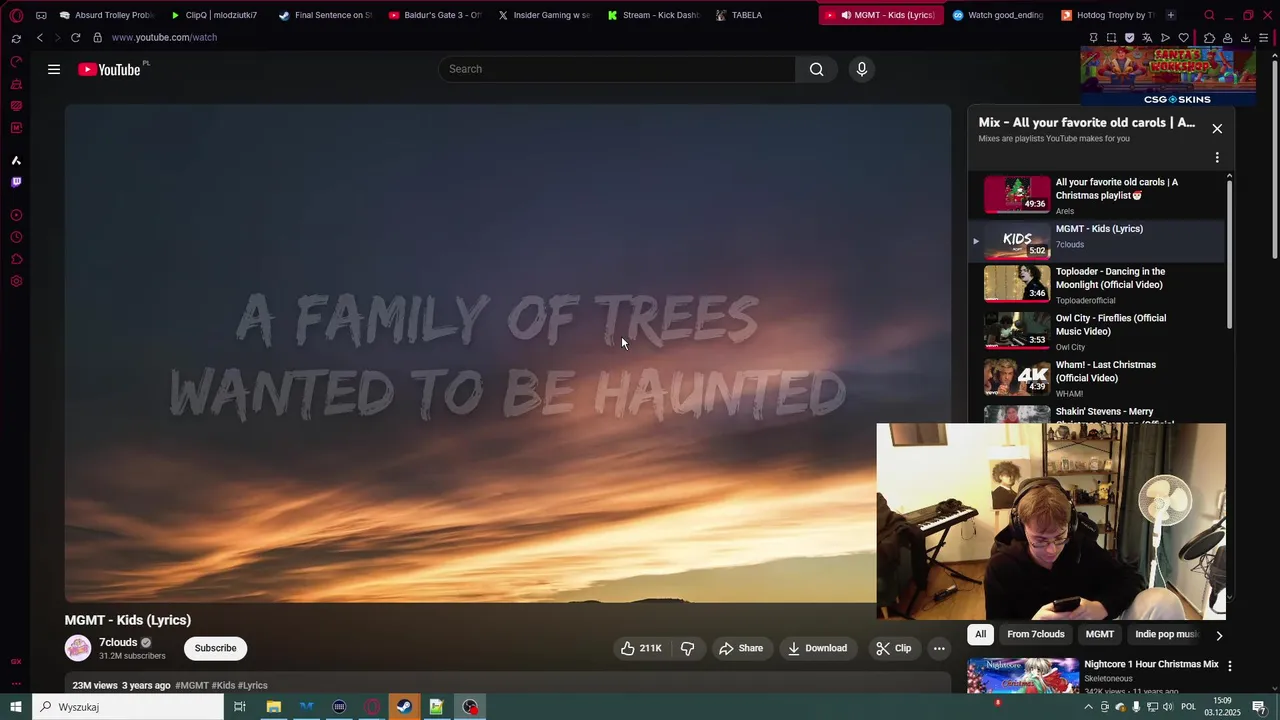Switch to Hotdog Trophy tab
This screenshot has width=1280, height=720.
pyautogui.click(x=1107, y=15)
